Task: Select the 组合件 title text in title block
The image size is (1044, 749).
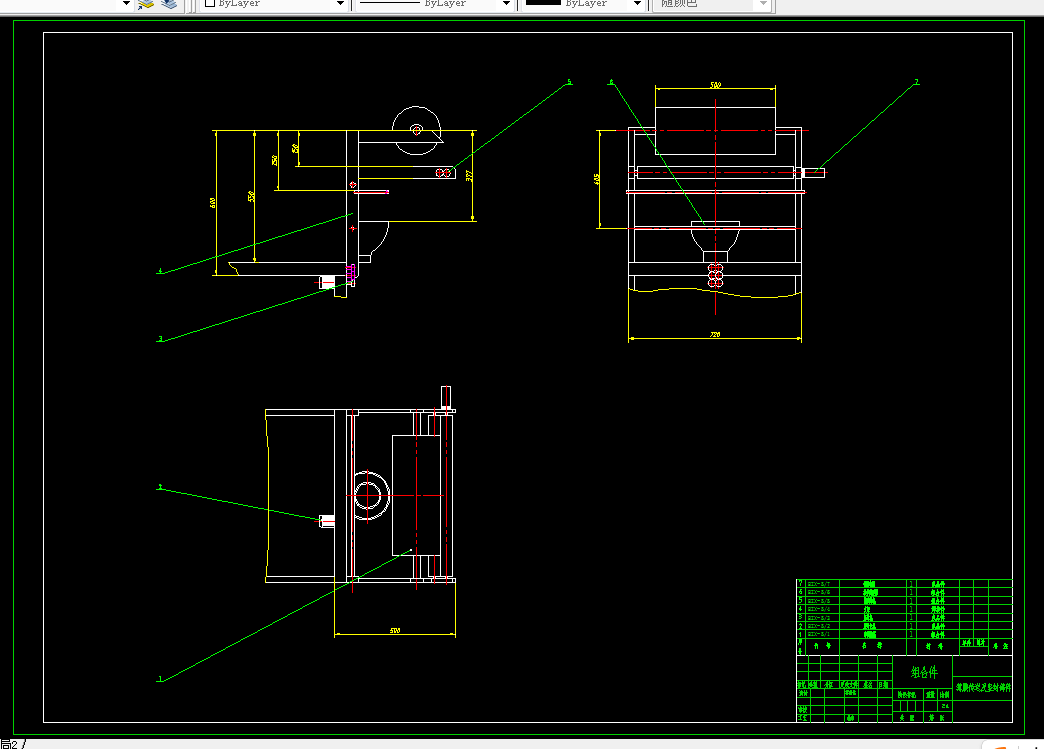Action: pyautogui.click(x=924, y=672)
